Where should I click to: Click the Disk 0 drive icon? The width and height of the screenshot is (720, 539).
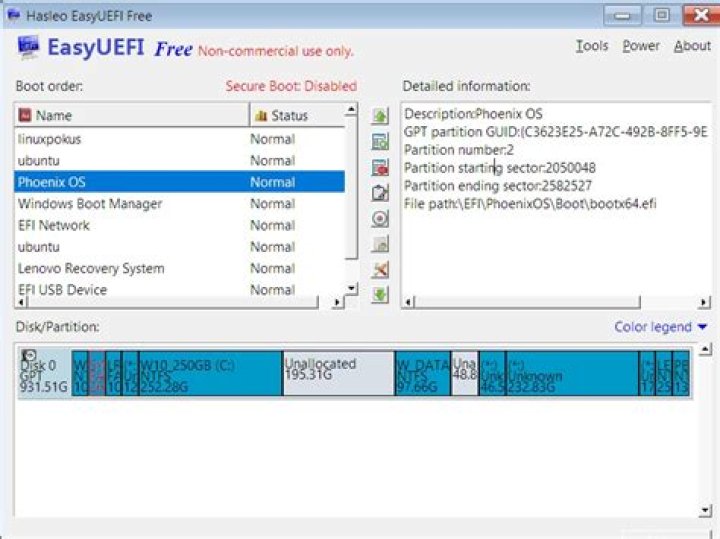point(28,355)
